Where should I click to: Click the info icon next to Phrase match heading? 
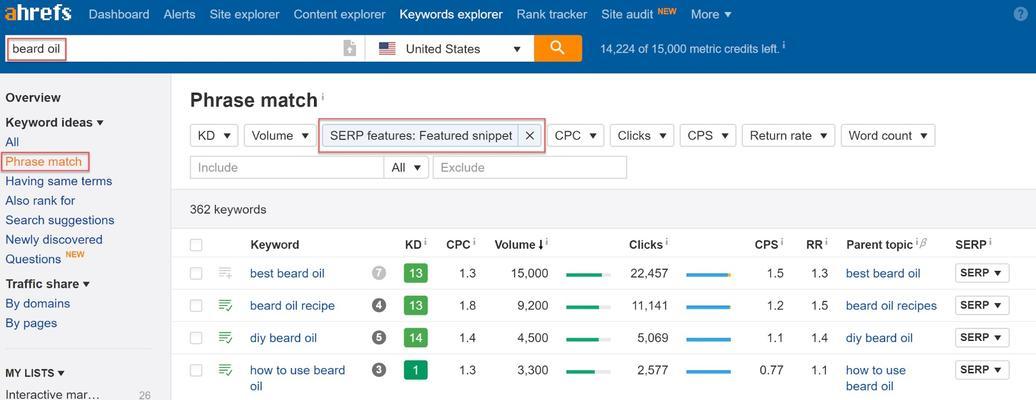point(322,97)
